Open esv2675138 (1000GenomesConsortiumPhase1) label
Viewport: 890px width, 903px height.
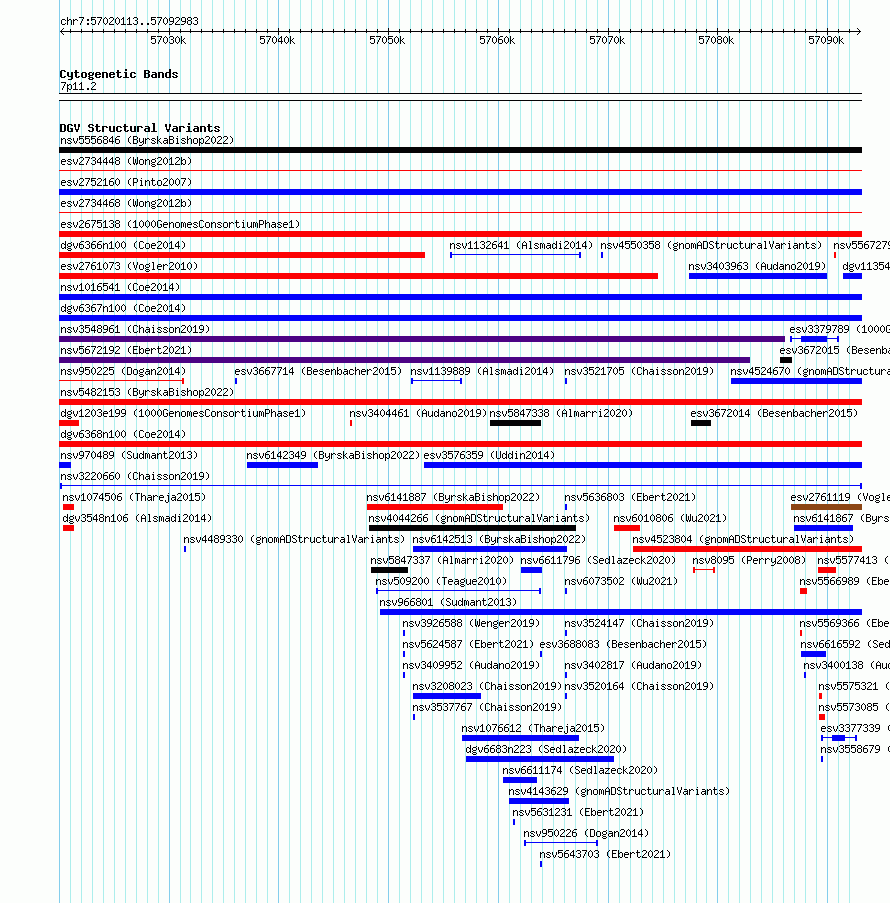[x=180, y=224]
